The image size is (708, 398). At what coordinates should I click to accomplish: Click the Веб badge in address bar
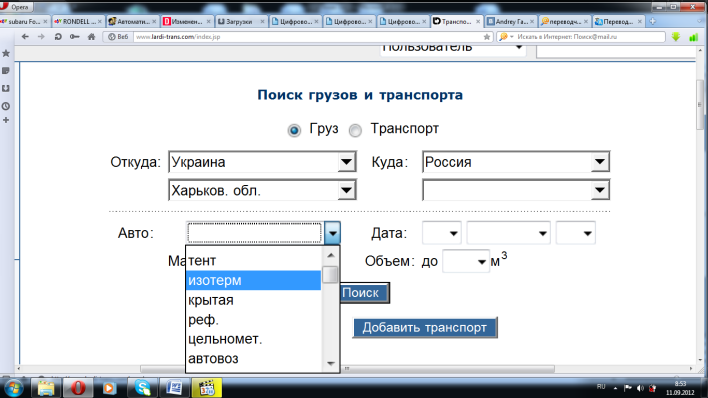[x=118, y=37]
